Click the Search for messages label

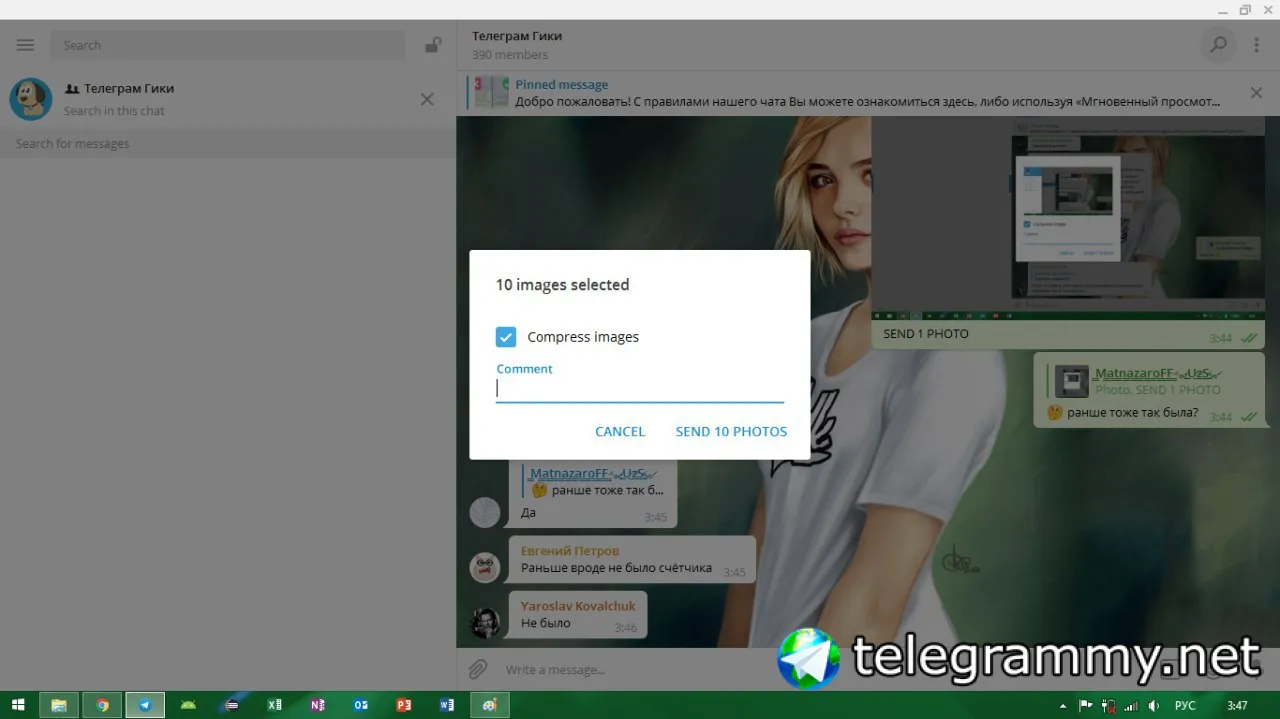coord(72,144)
